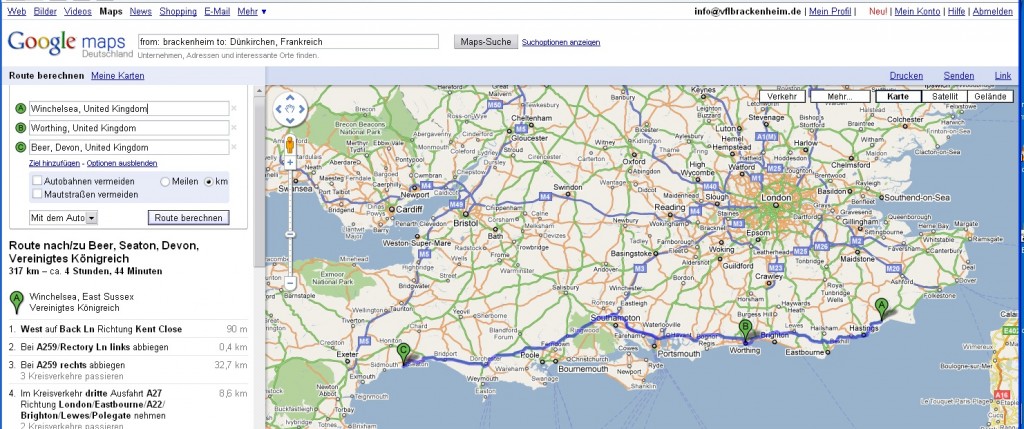This screenshot has height=429, width=1024.
Task: Pan map down with arrow control
Action: click(290, 121)
